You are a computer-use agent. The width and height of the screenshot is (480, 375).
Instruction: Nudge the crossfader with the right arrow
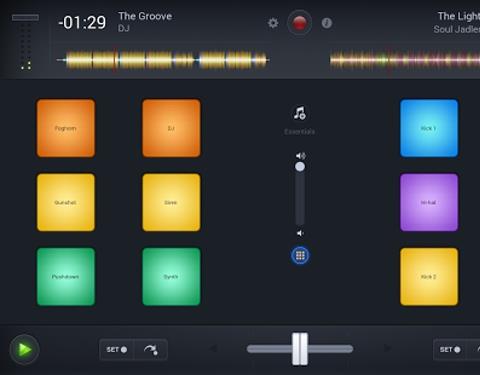point(387,349)
